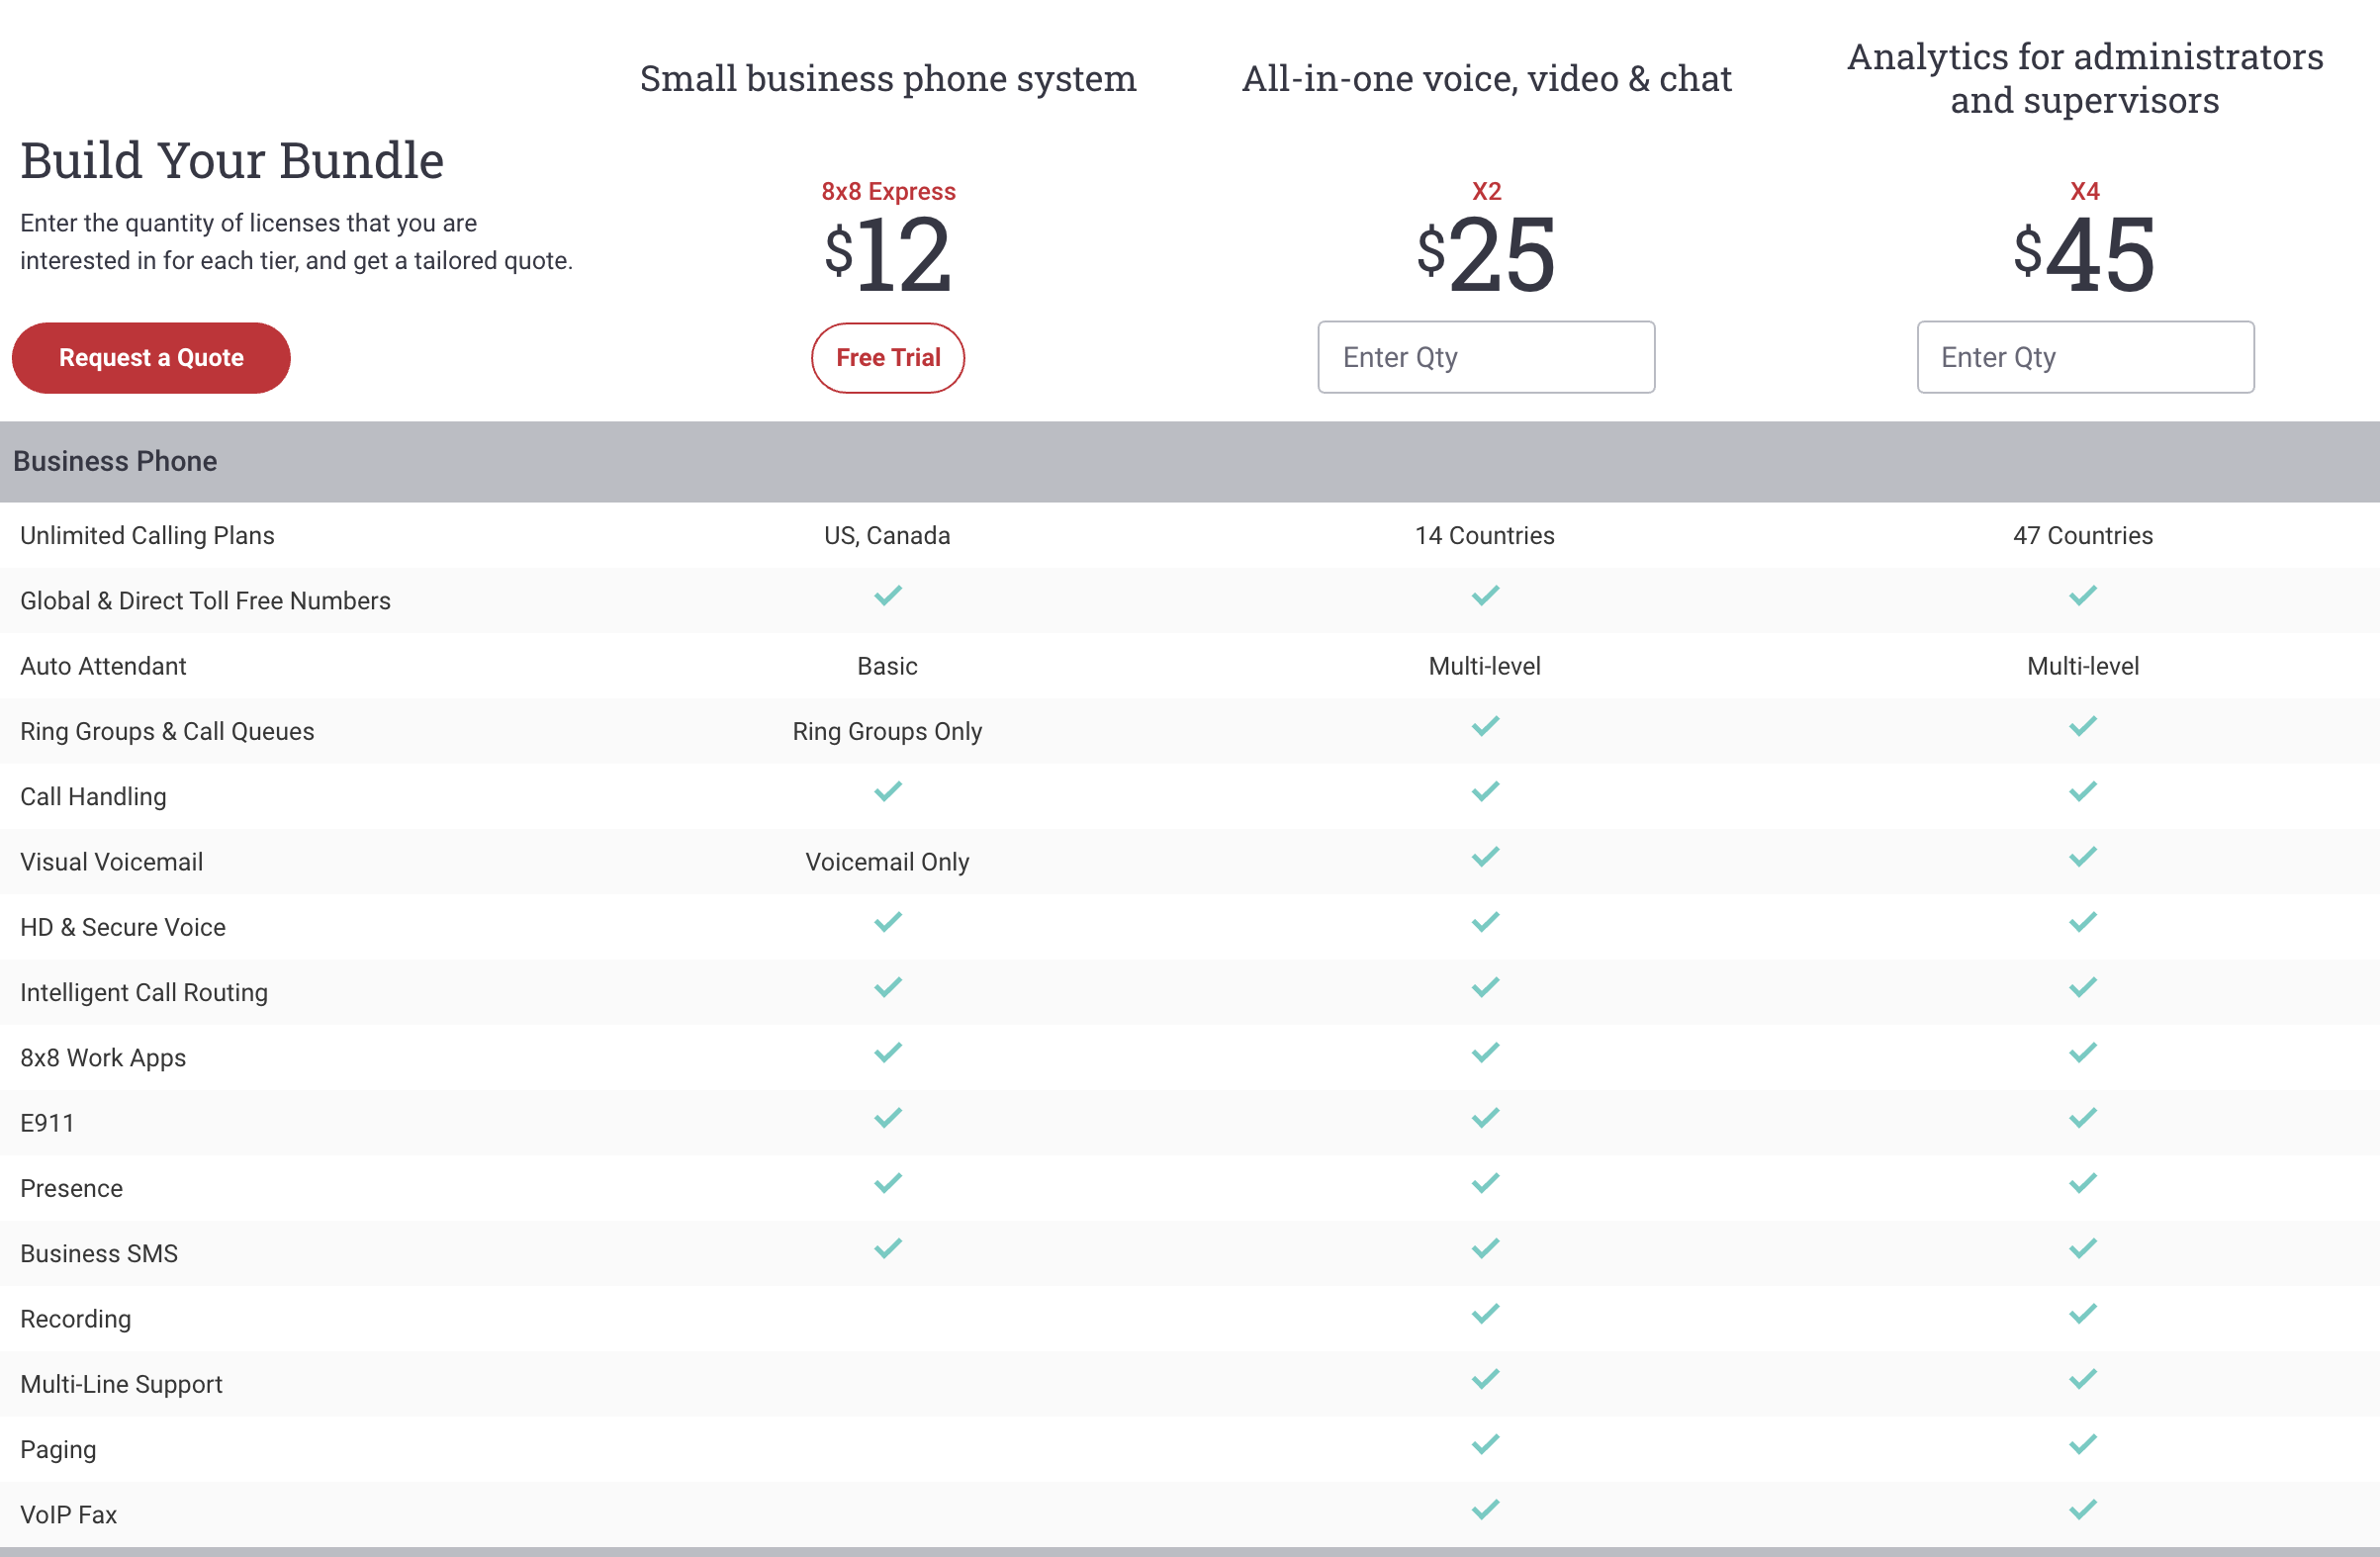This screenshot has width=2380, height=1557.
Task: Click the Call Handling checkmark under X4
Action: pyautogui.click(x=2083, y=792)
